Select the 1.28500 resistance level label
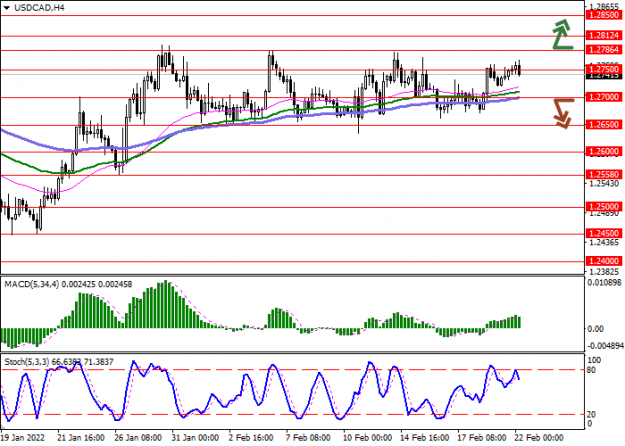The width and height of the screenshot is (625, 446). tap(604, 15)
